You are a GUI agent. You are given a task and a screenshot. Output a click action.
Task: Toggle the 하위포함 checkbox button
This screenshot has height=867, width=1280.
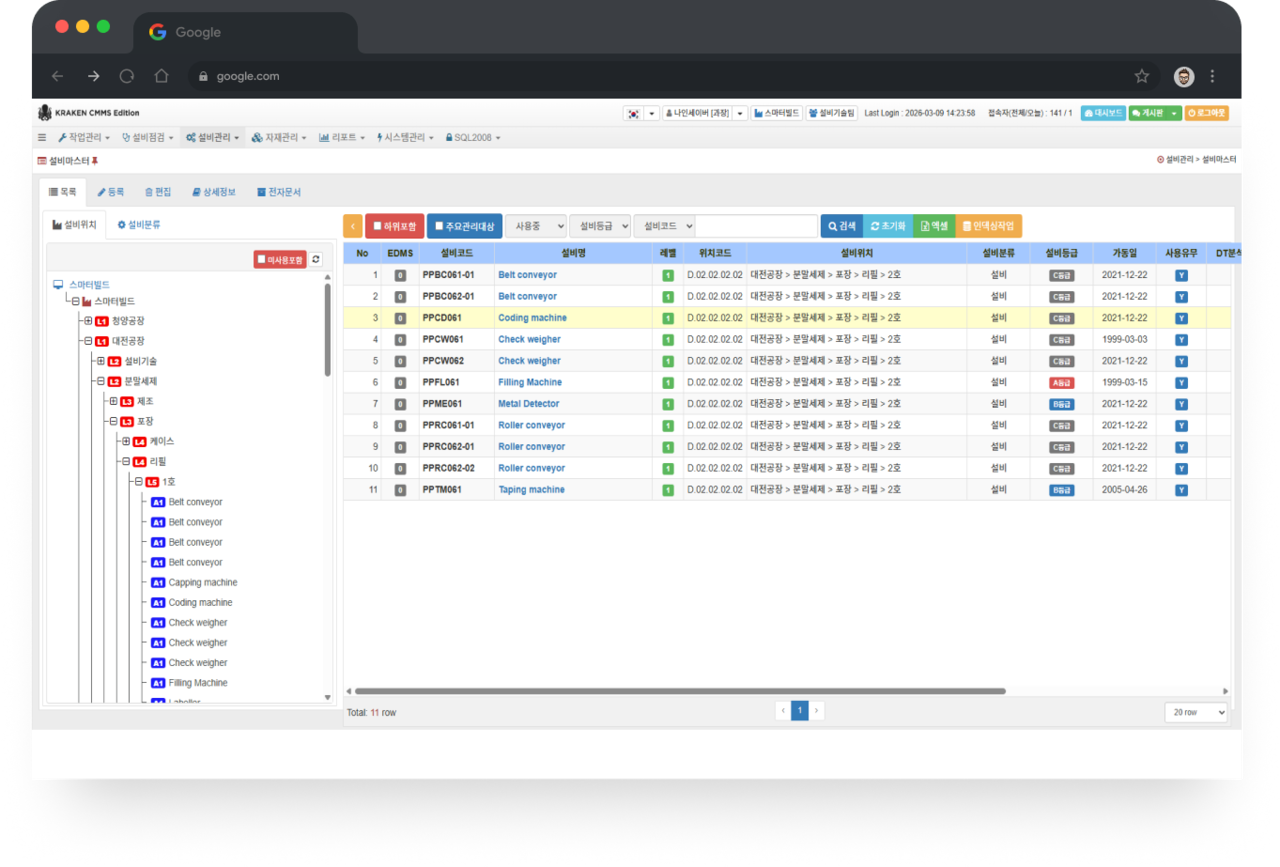(395, 226)
